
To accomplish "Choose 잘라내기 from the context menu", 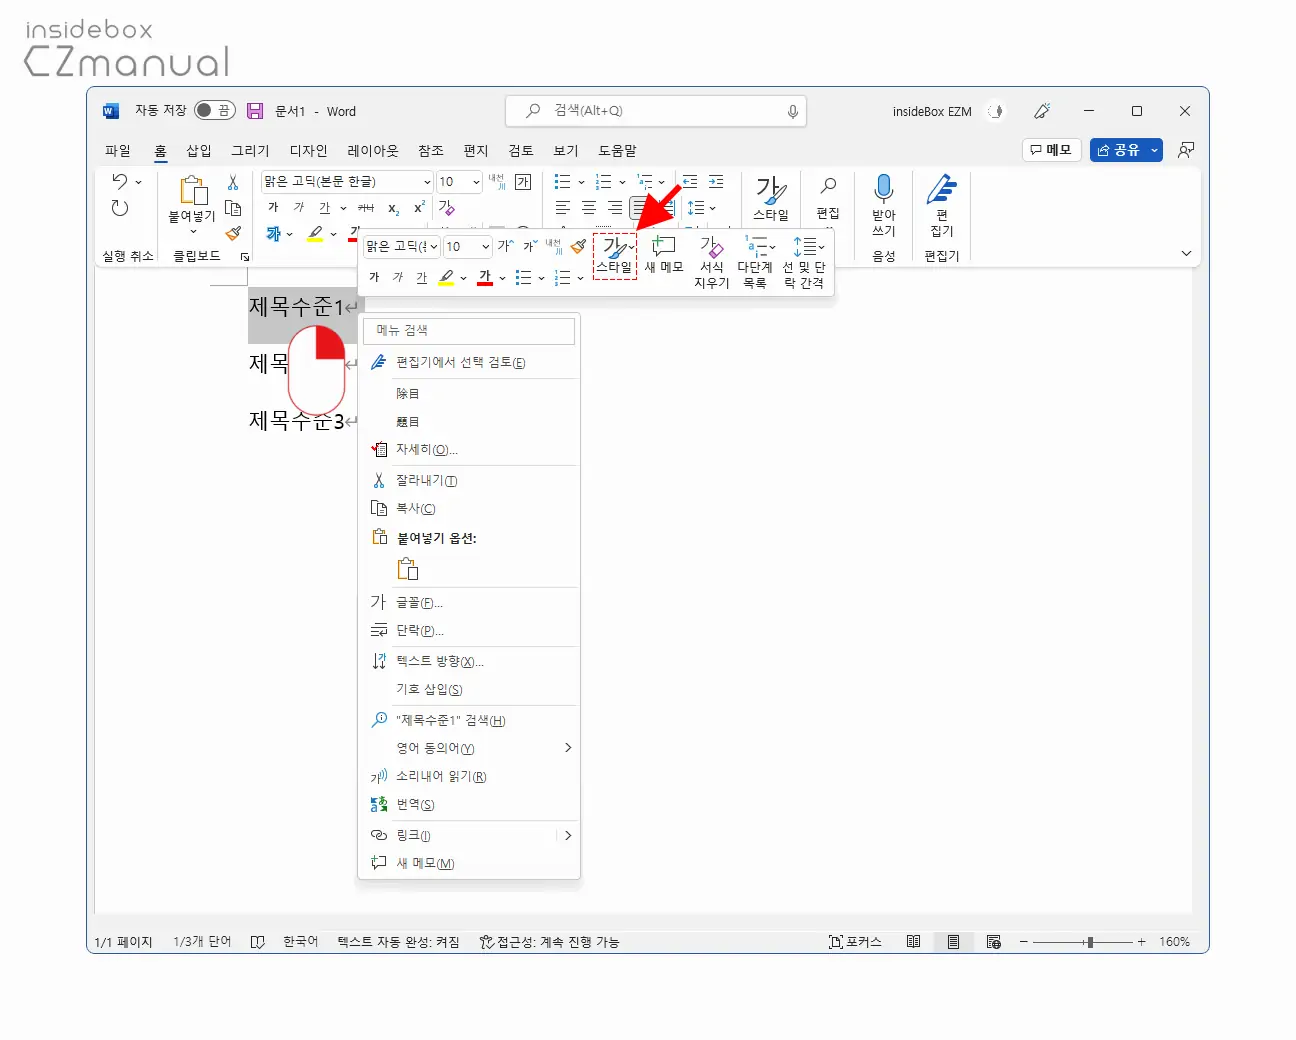I will 470,481.
